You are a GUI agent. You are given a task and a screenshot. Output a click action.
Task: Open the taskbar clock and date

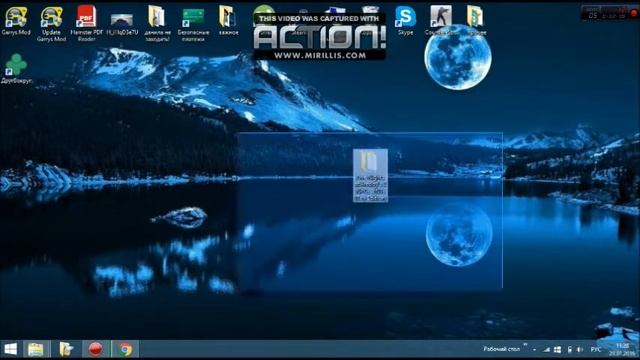622,349
